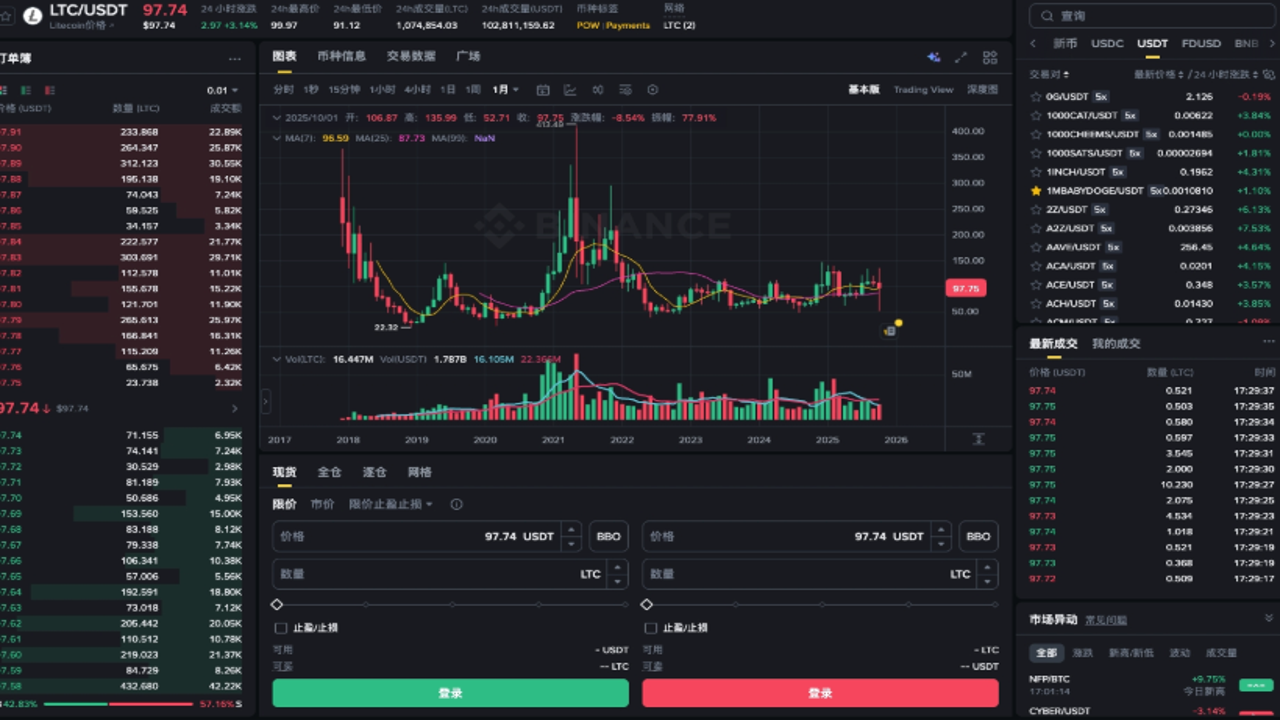
Task: Open the 1月 interval dropdown
Action: click(x=505, y=90)
